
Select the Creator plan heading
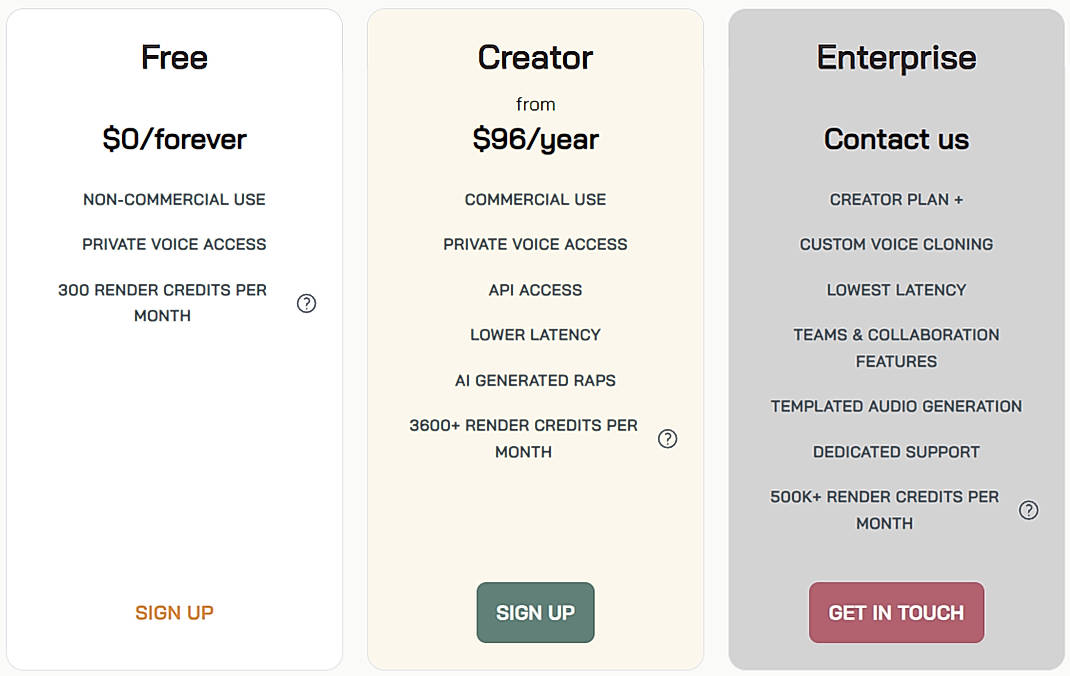535,57
